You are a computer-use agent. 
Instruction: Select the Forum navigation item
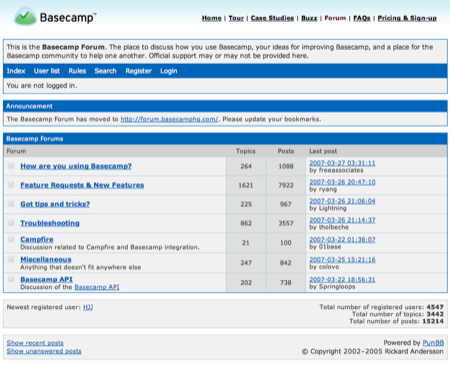tap(335, 18)
